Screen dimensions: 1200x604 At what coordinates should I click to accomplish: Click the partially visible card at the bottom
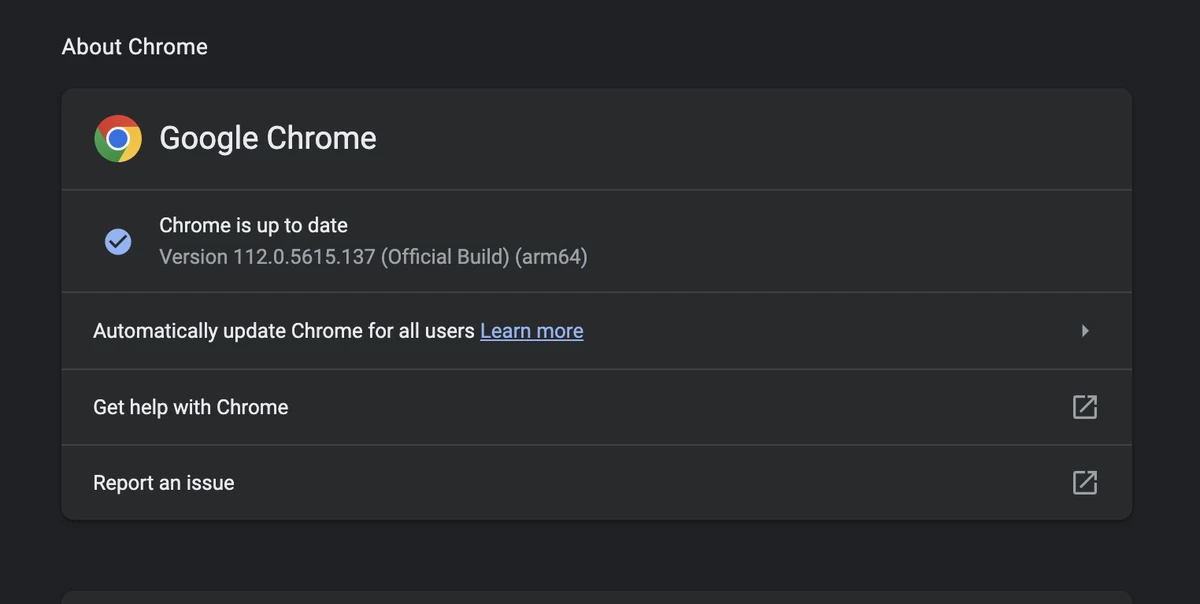point(596,597)
